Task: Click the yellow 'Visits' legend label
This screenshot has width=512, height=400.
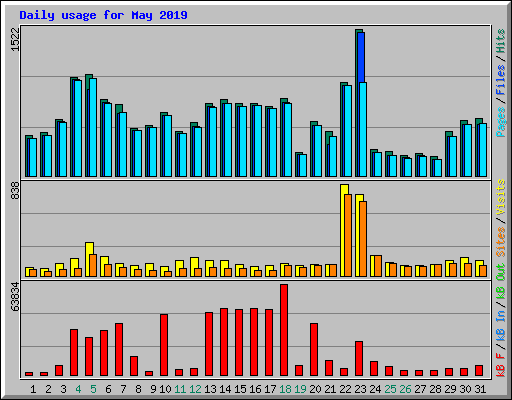Action: pos(501,198)
